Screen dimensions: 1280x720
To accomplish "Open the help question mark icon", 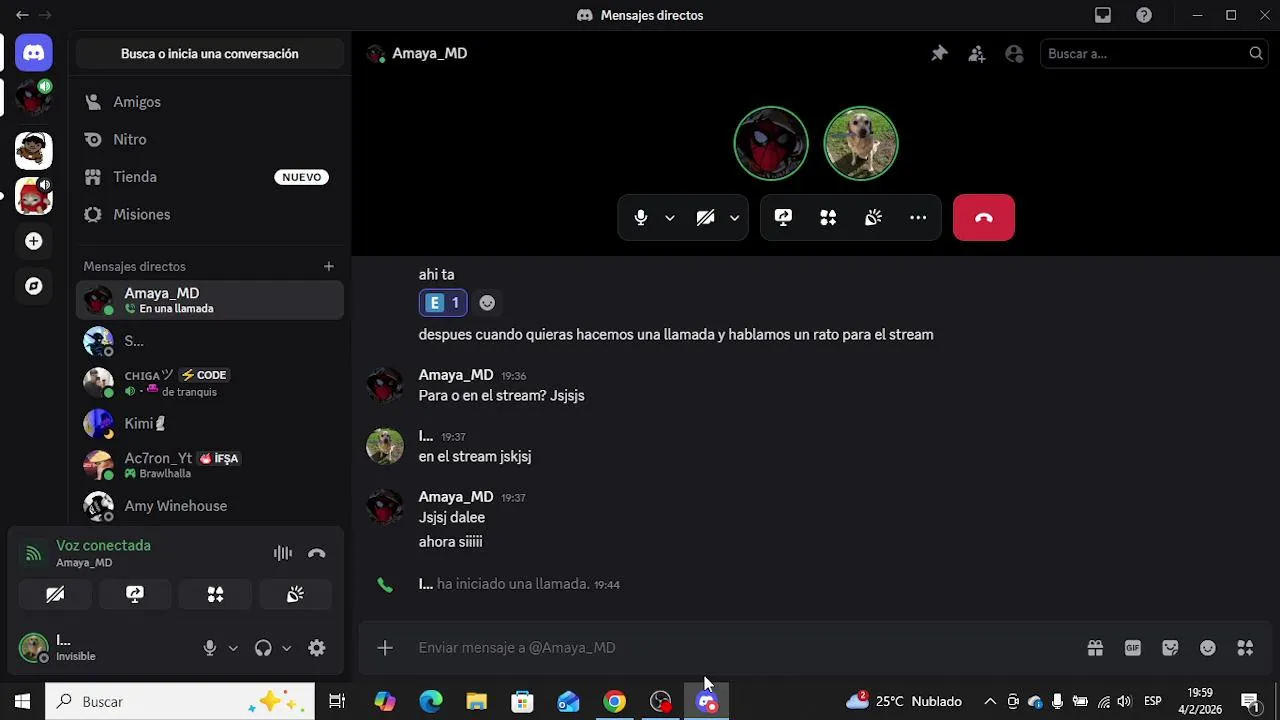I will [1144, 15].
